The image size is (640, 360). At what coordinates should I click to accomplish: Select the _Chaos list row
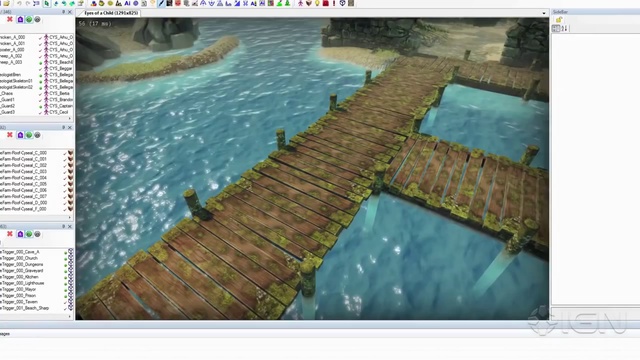point(7,93)
